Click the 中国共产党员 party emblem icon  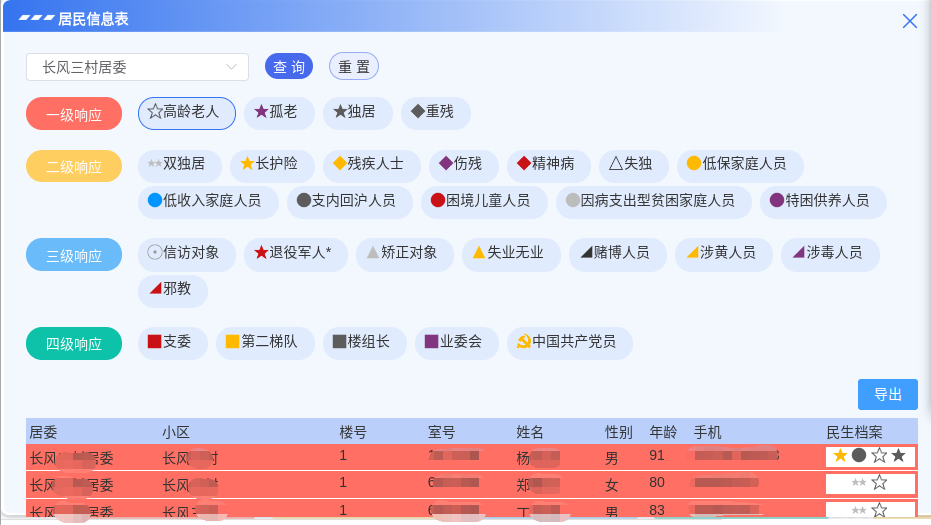pyautogui.click(x=523, y=342)
